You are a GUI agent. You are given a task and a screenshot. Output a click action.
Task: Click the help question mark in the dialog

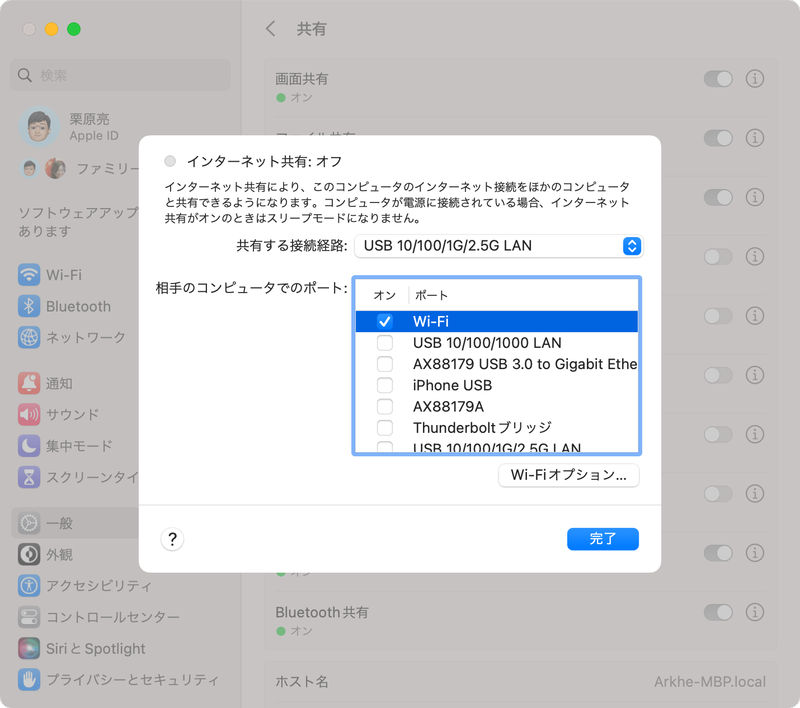tap(172, 539)
